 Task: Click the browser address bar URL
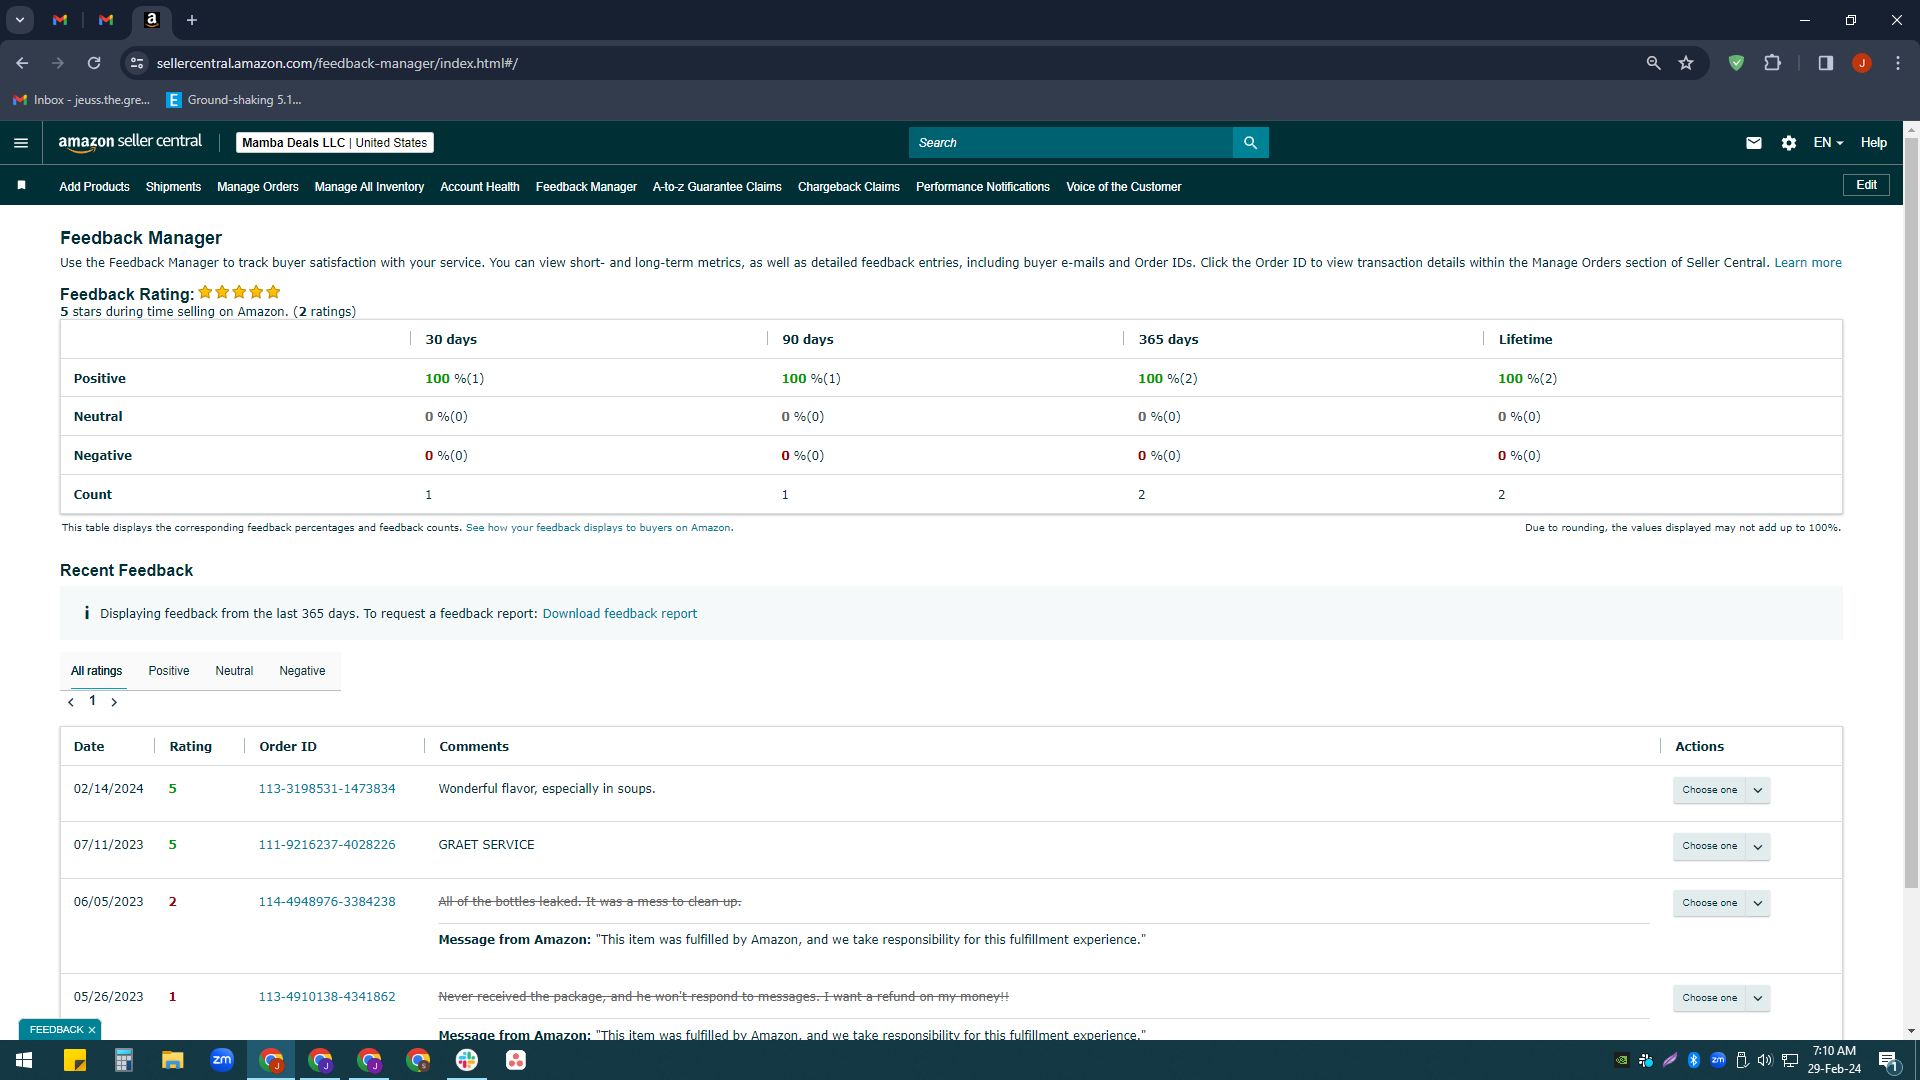pyautogui.click(x=337, y=63)
